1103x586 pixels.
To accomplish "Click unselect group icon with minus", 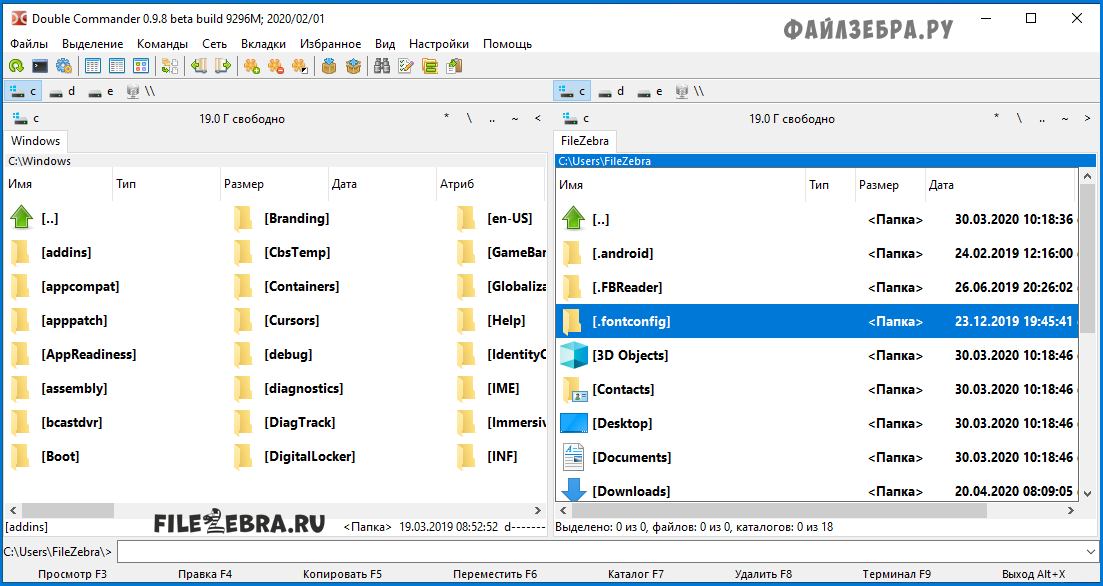I will pos(276,66).
